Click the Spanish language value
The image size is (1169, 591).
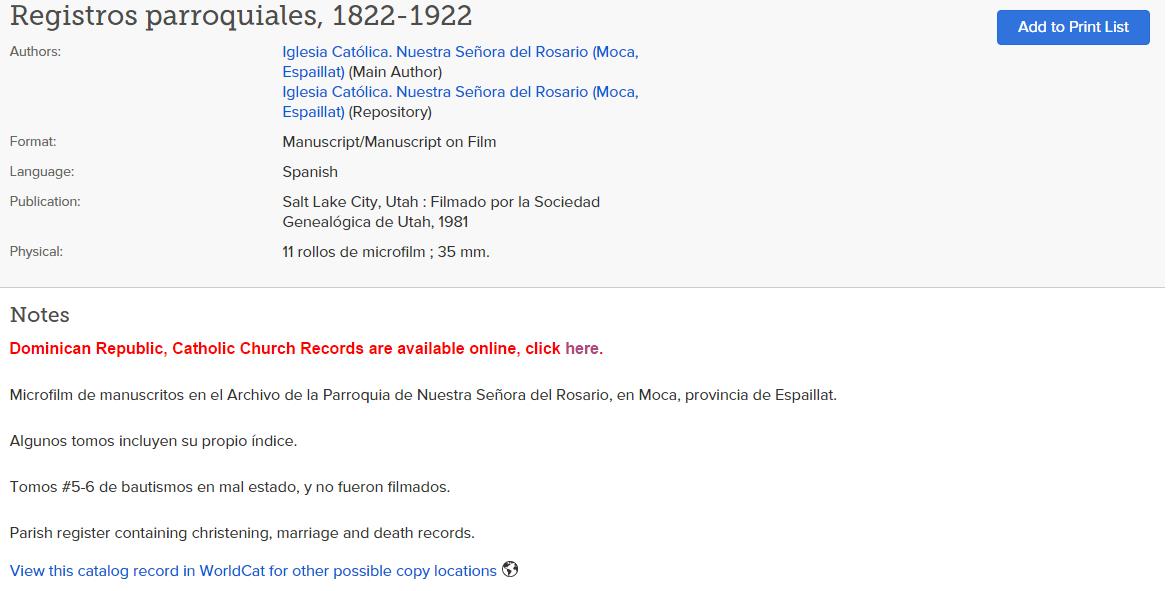[x=310, y=171]
